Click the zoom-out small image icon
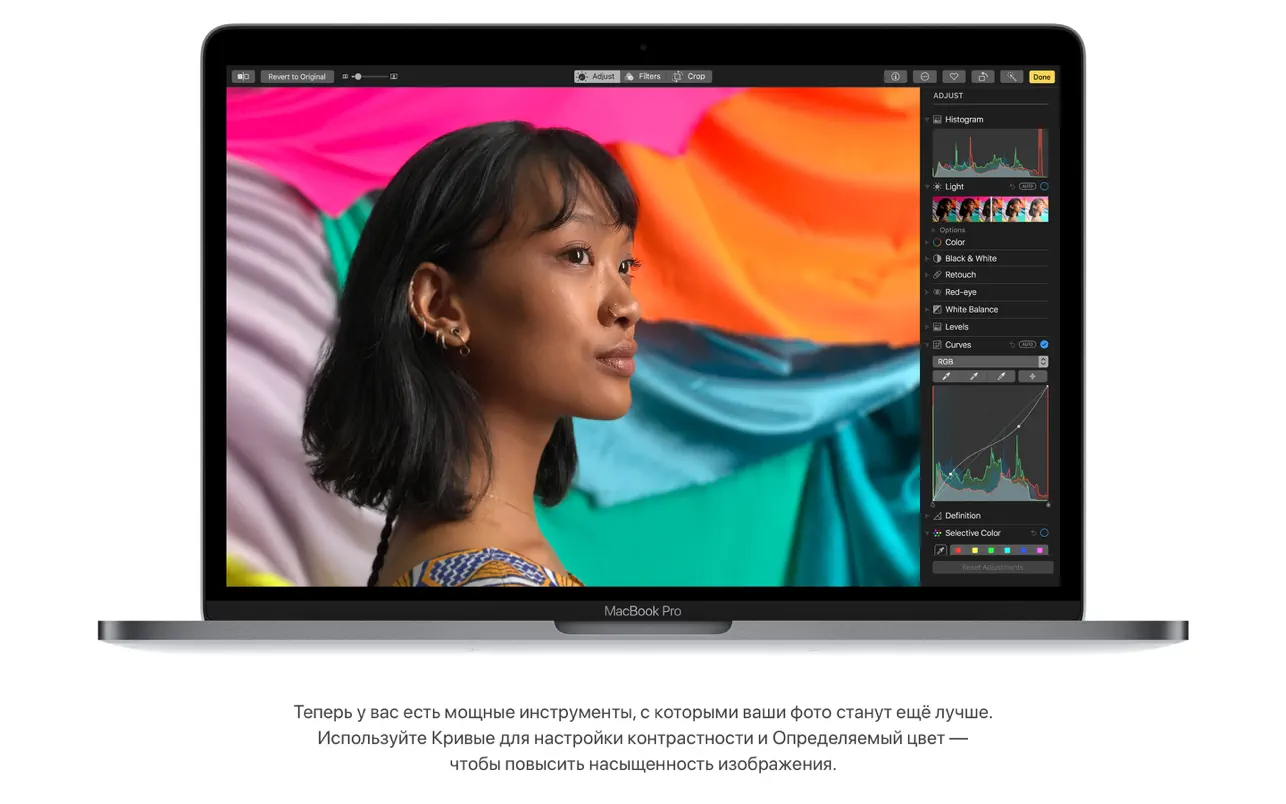This screenshot has width=1286, height=804. tap(345, 76)
